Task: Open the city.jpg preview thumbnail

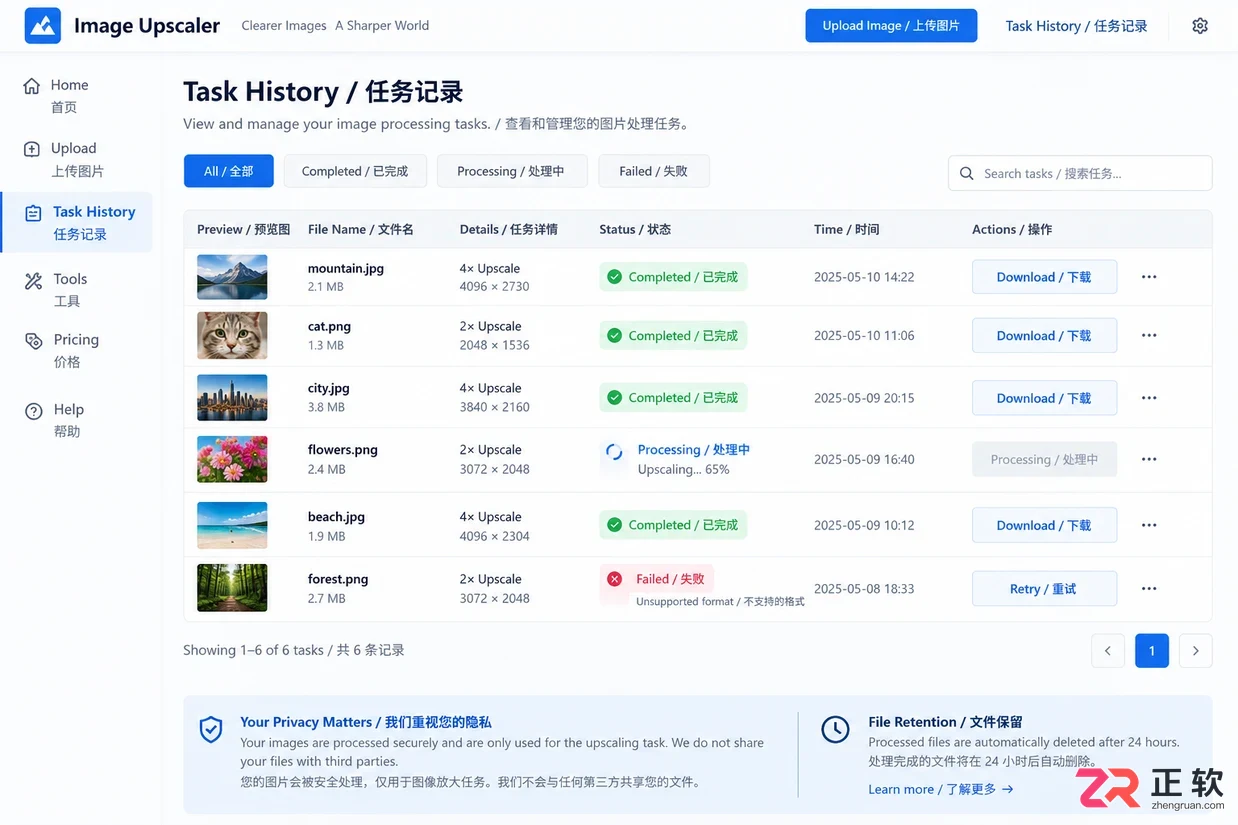Action: click(x=232, y=398)
